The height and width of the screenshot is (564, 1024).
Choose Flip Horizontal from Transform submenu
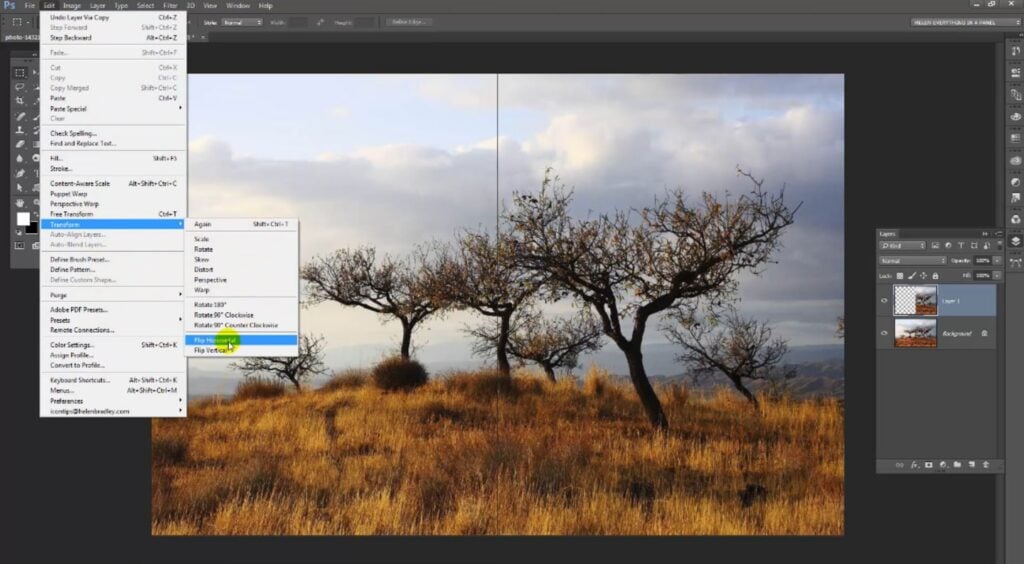tap(216, 340)
